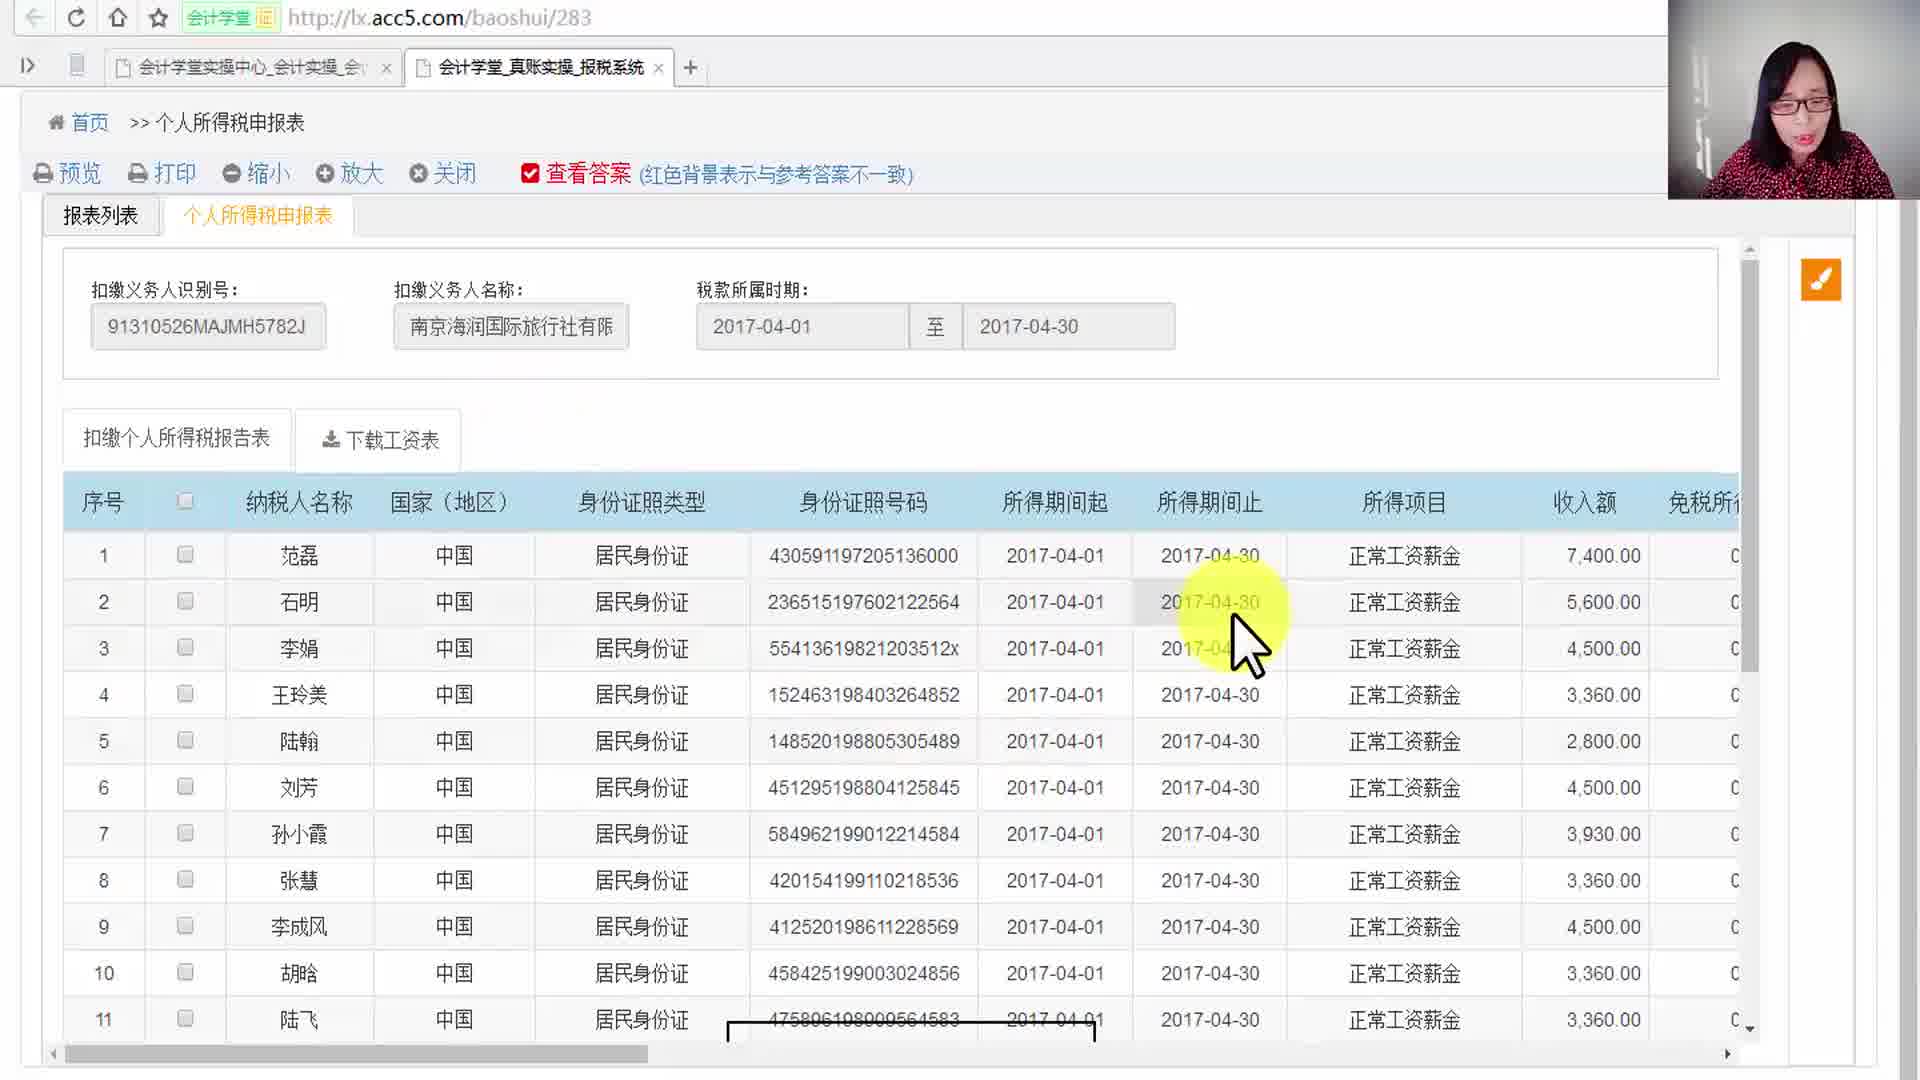Click the browser refresh icon
The image size is (1920, 1080).
tap(76, 17)
